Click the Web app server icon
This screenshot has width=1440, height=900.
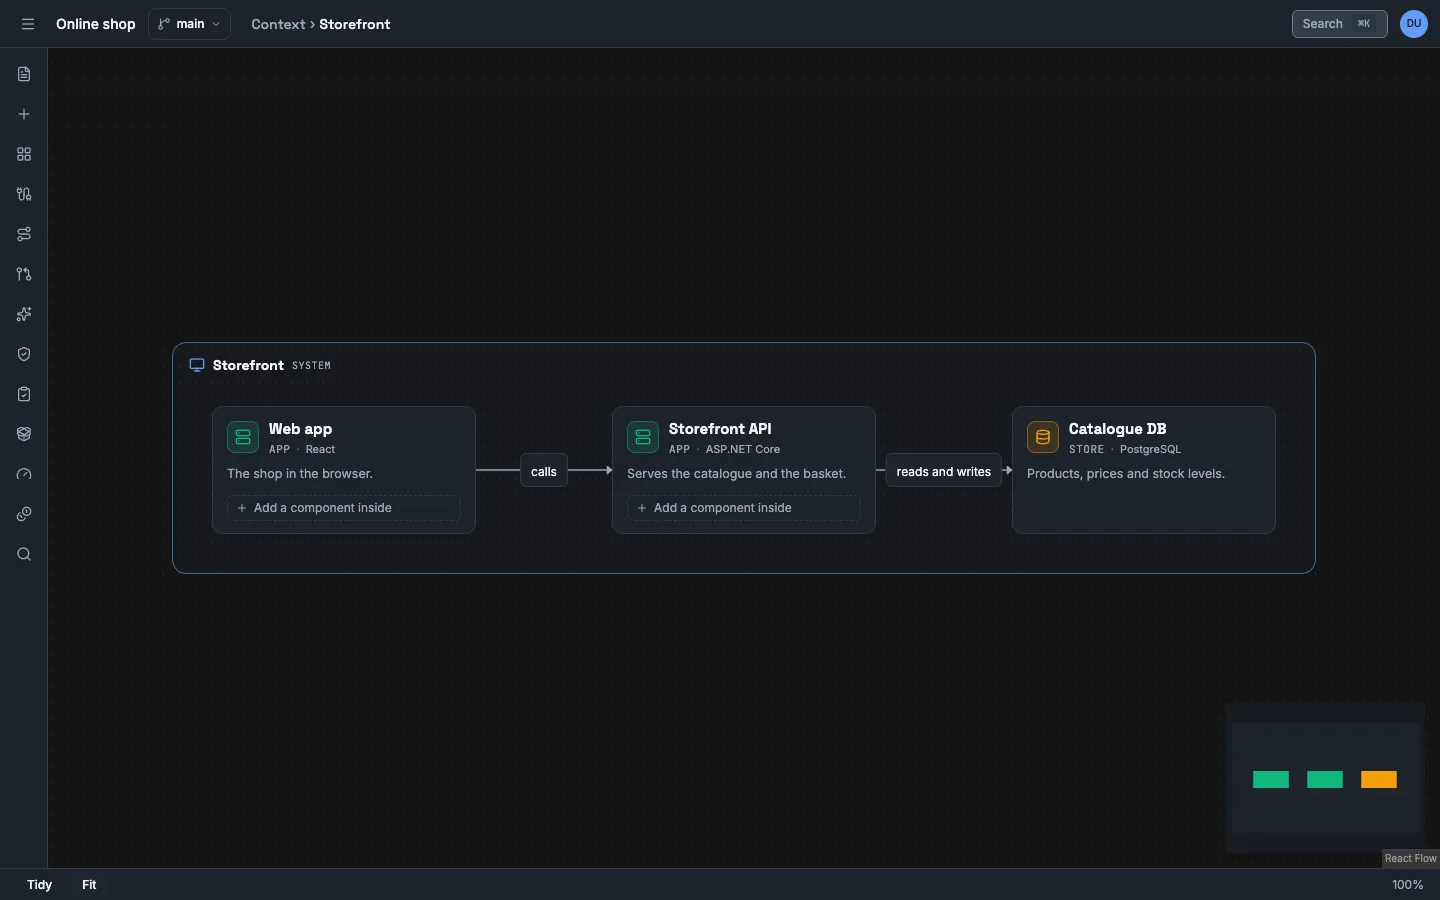point(243,437)
